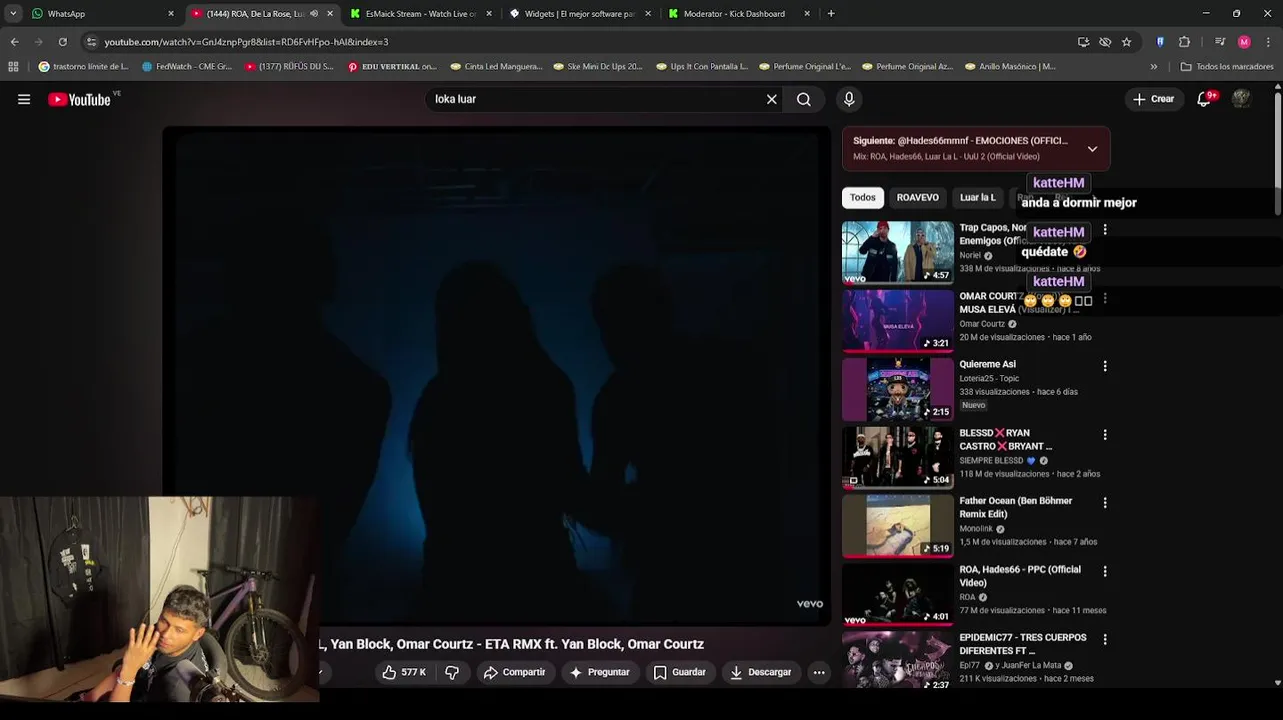Open Todos los marcadores folder
The height and width of the screenshot is (720, 1283).
[x=1227, y=67]
